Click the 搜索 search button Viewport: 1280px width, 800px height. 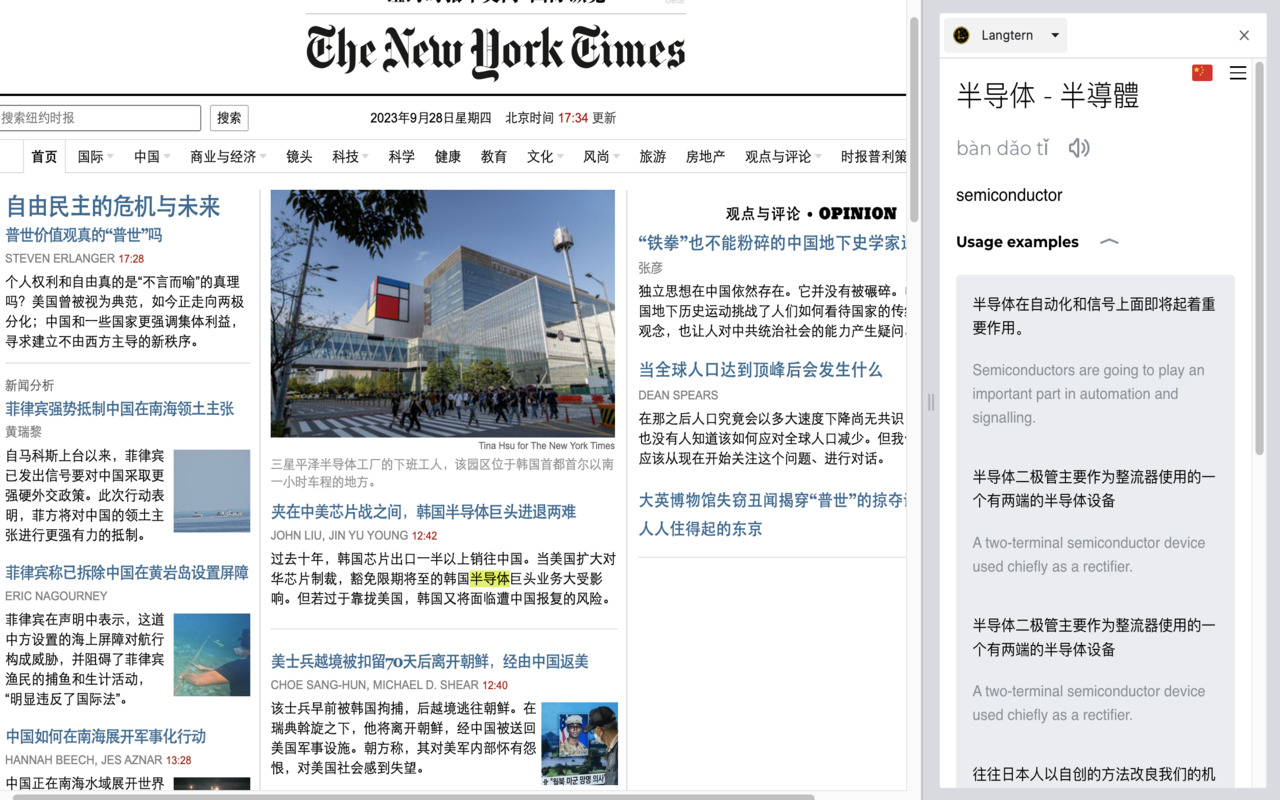[228, 117]
